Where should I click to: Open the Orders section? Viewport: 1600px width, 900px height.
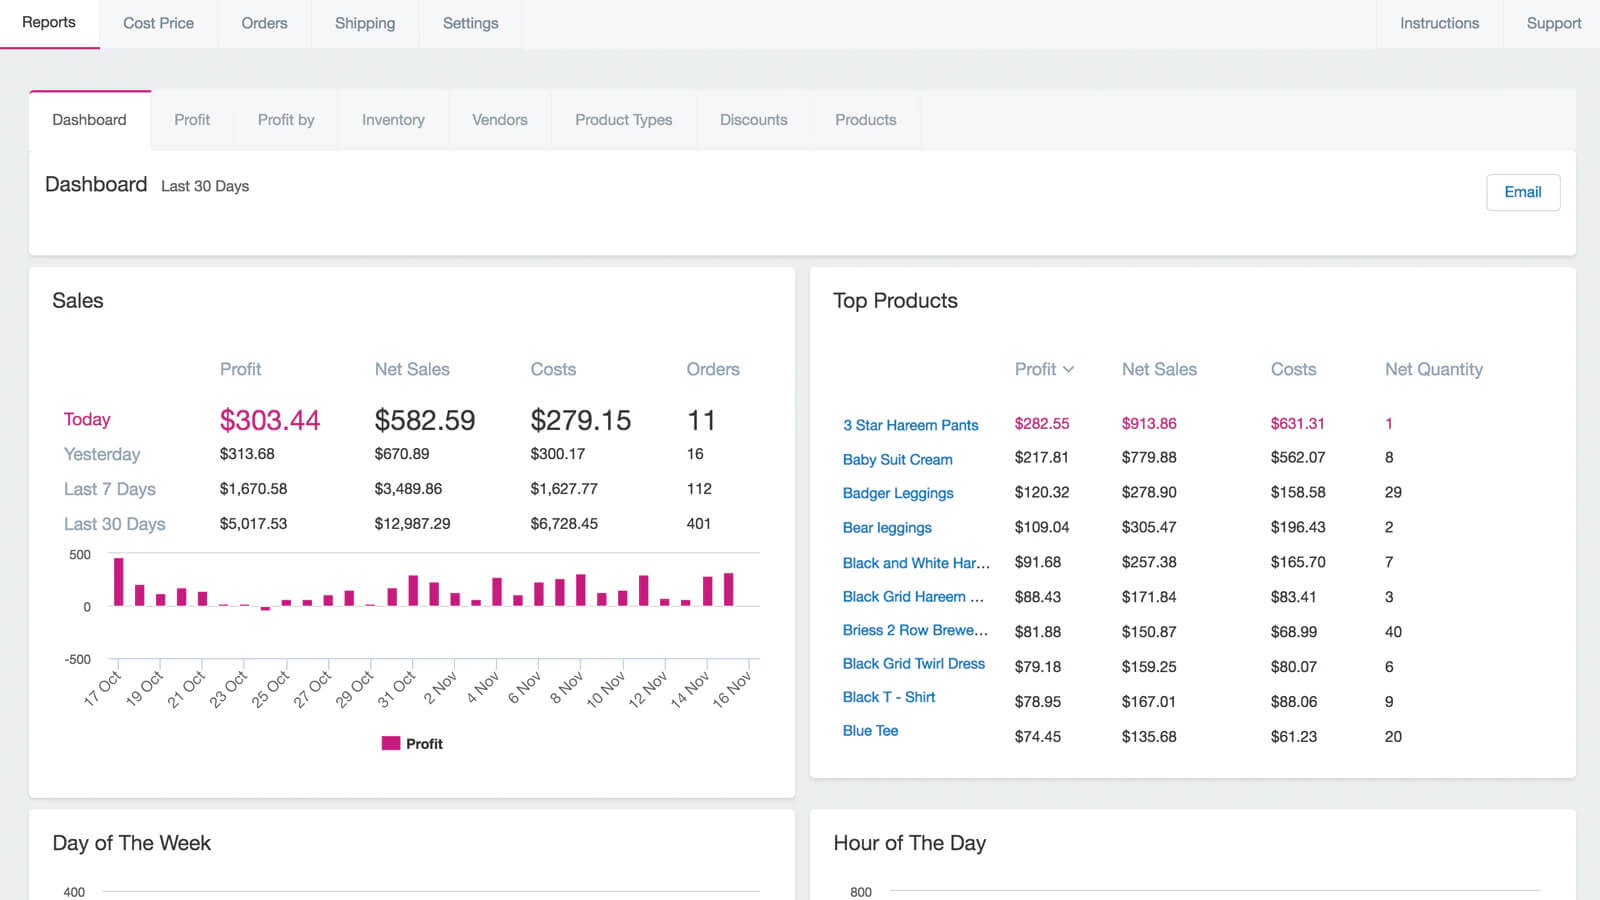tap(263, 23)
